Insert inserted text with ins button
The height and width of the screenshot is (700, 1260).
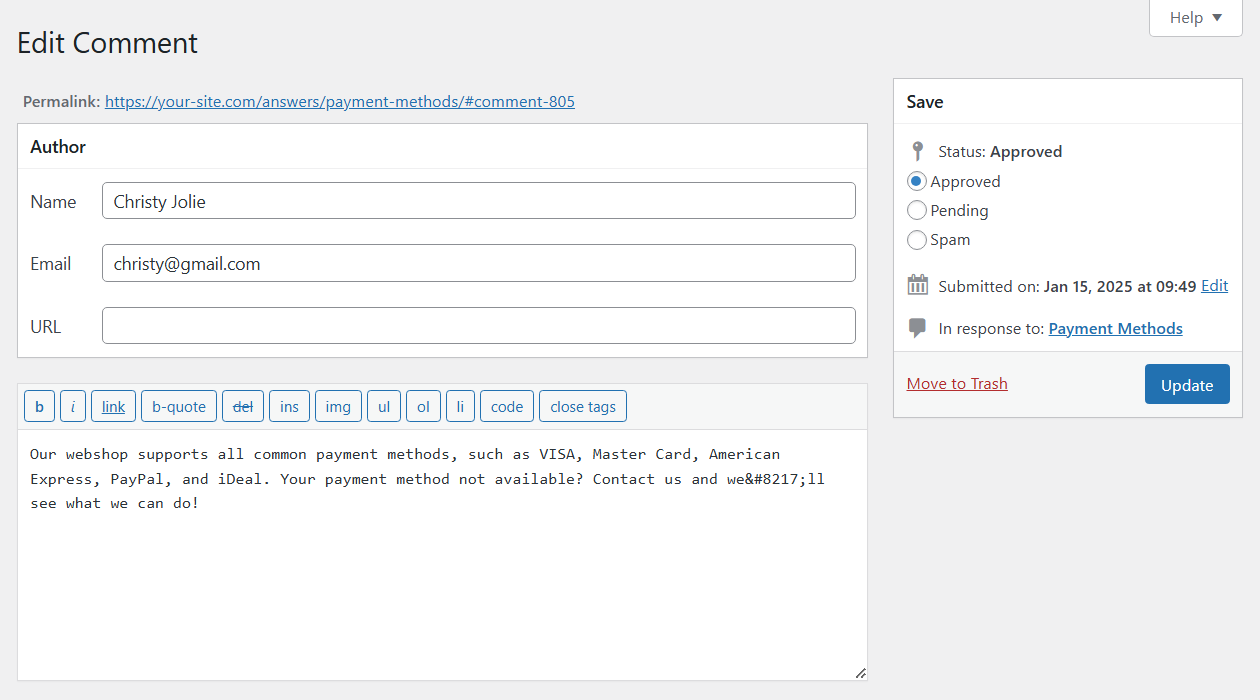[x=289, y=406]
